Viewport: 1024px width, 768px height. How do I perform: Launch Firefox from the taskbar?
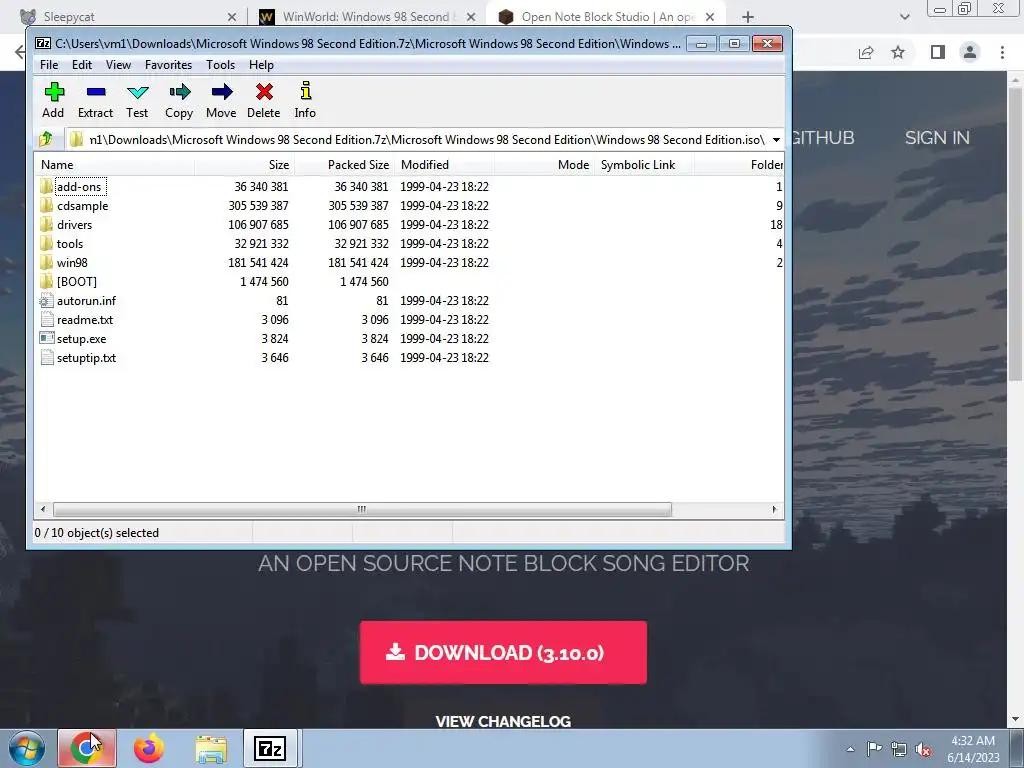click(x=149, y=748)
